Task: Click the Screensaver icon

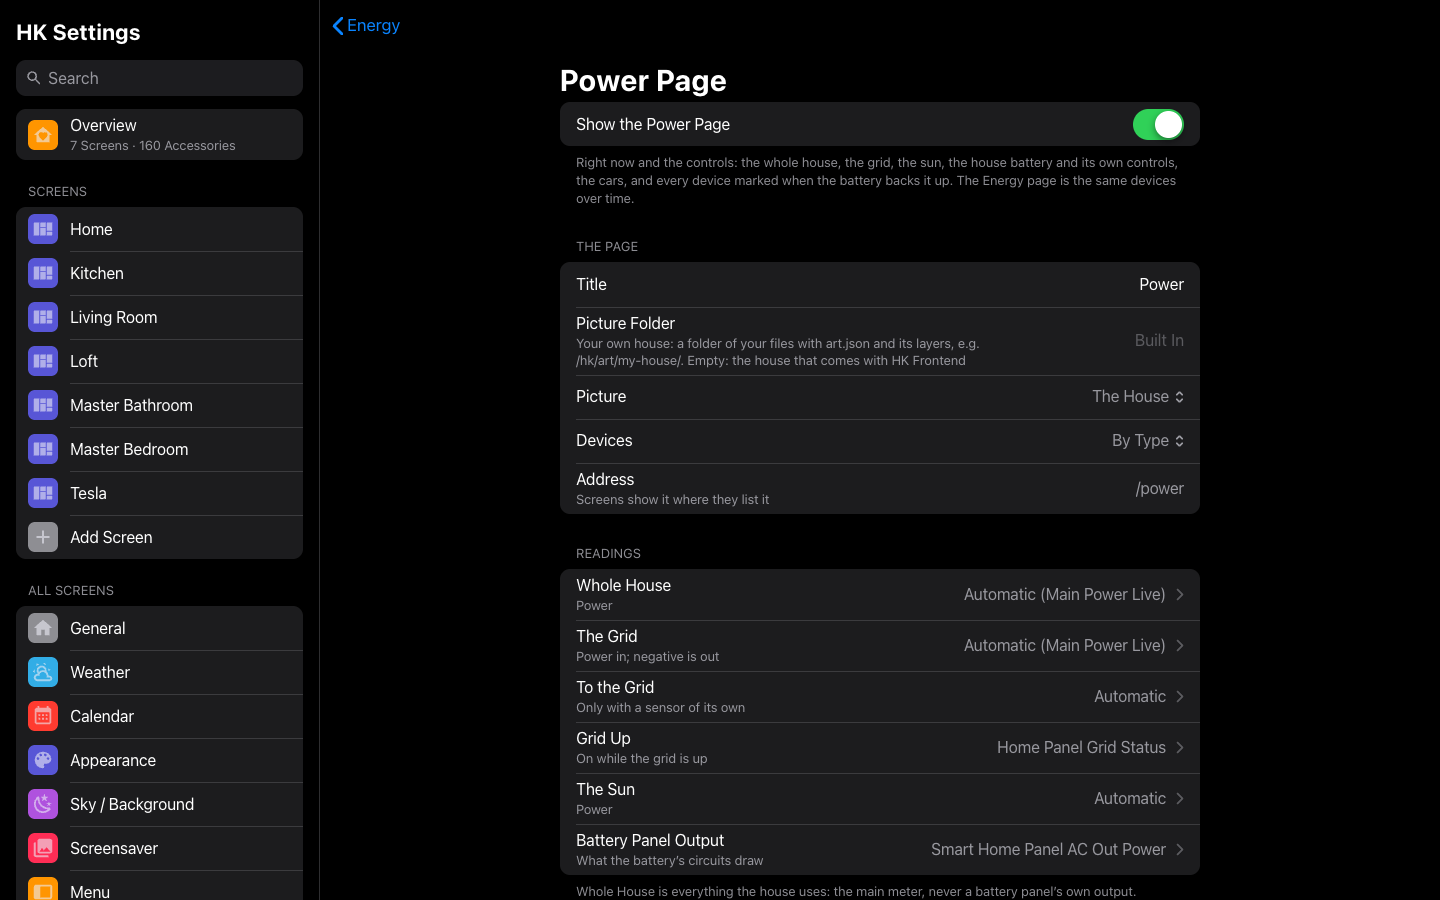Action: point(43,848)
